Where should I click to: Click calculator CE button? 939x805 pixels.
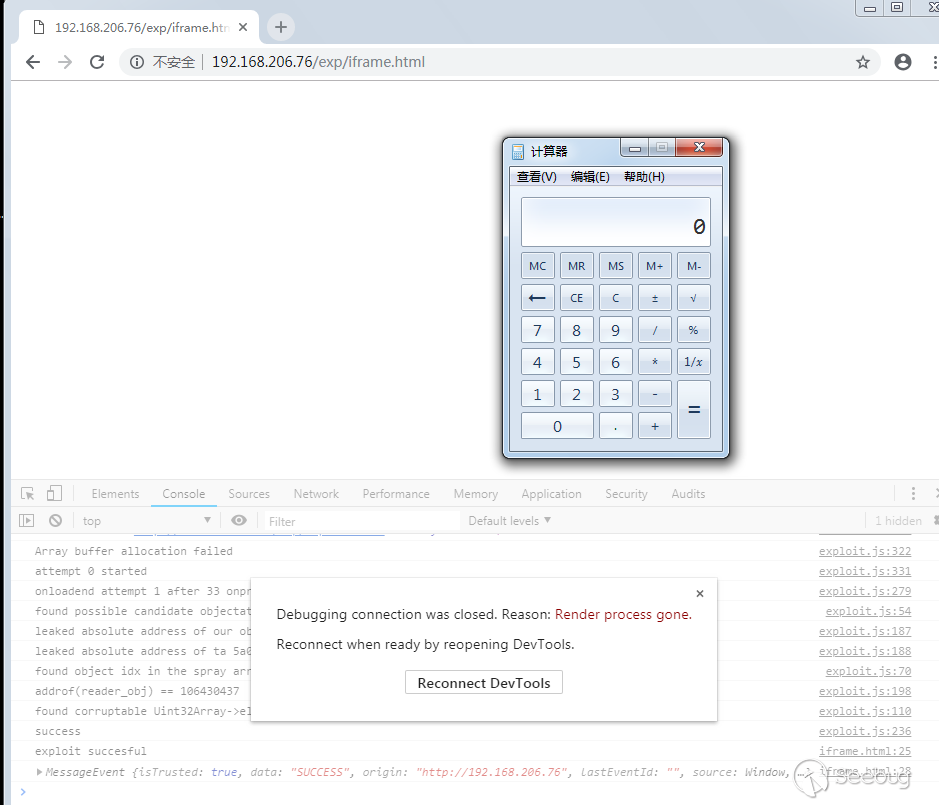[x=576, y=298]
